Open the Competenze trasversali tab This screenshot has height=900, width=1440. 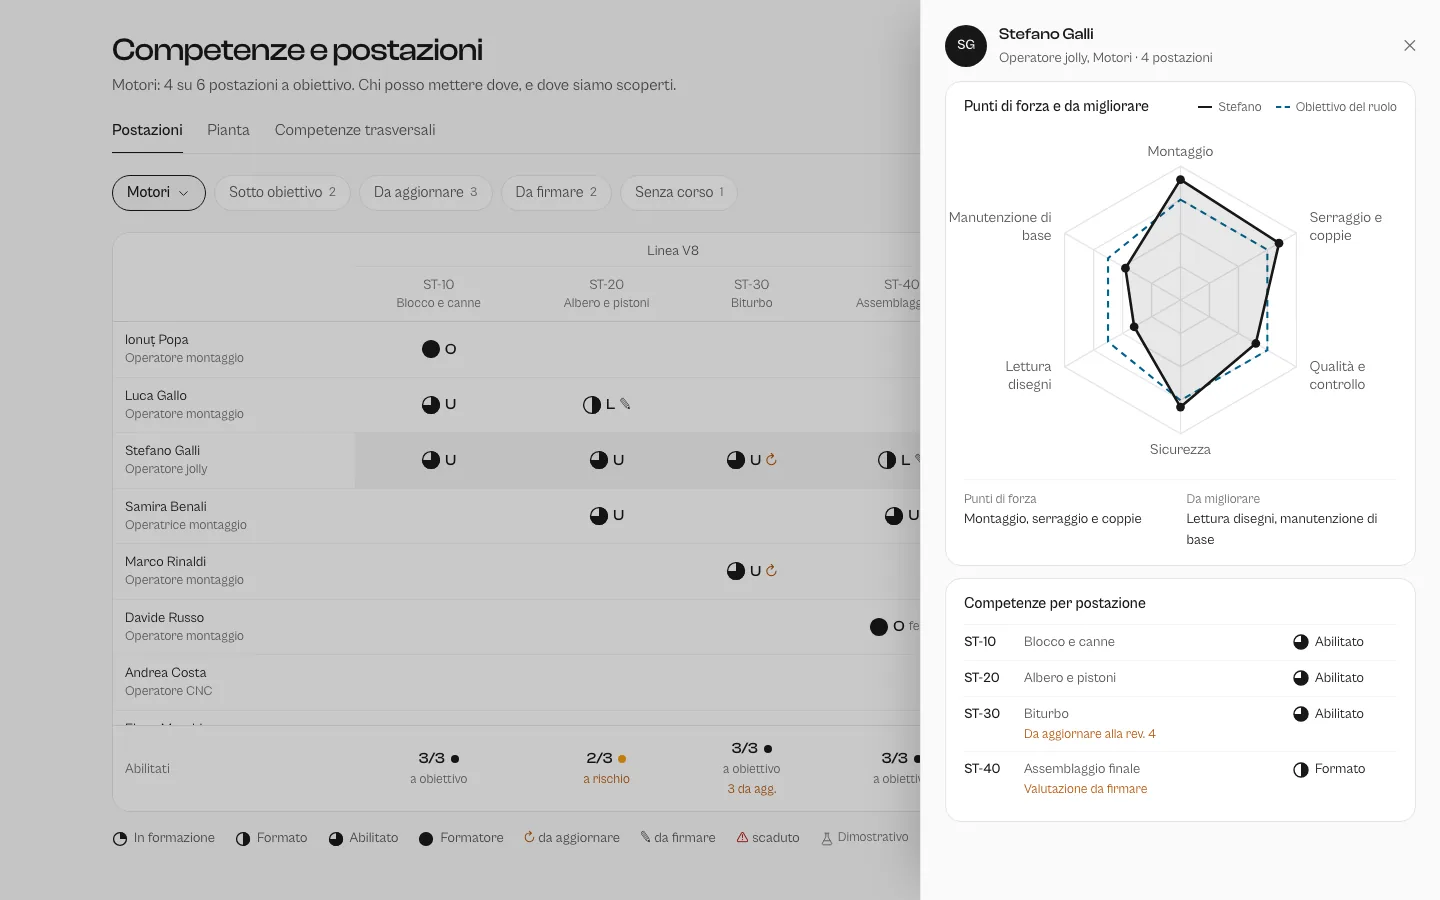355,130
